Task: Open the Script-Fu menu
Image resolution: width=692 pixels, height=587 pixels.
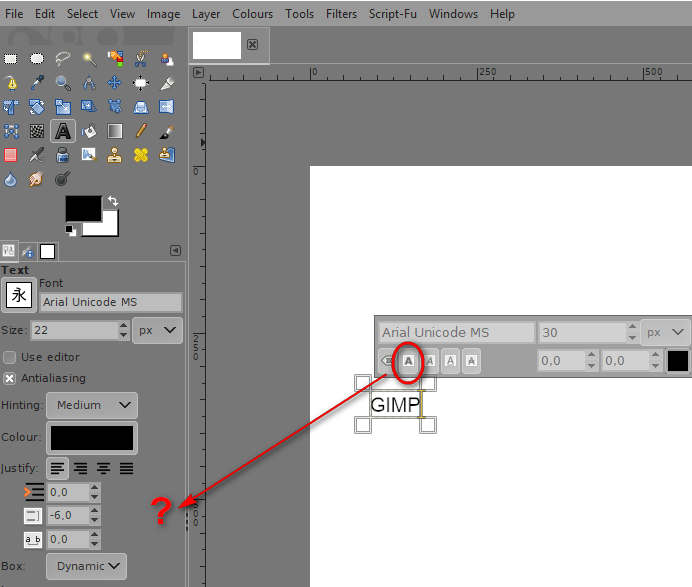Action: (393, 14)
